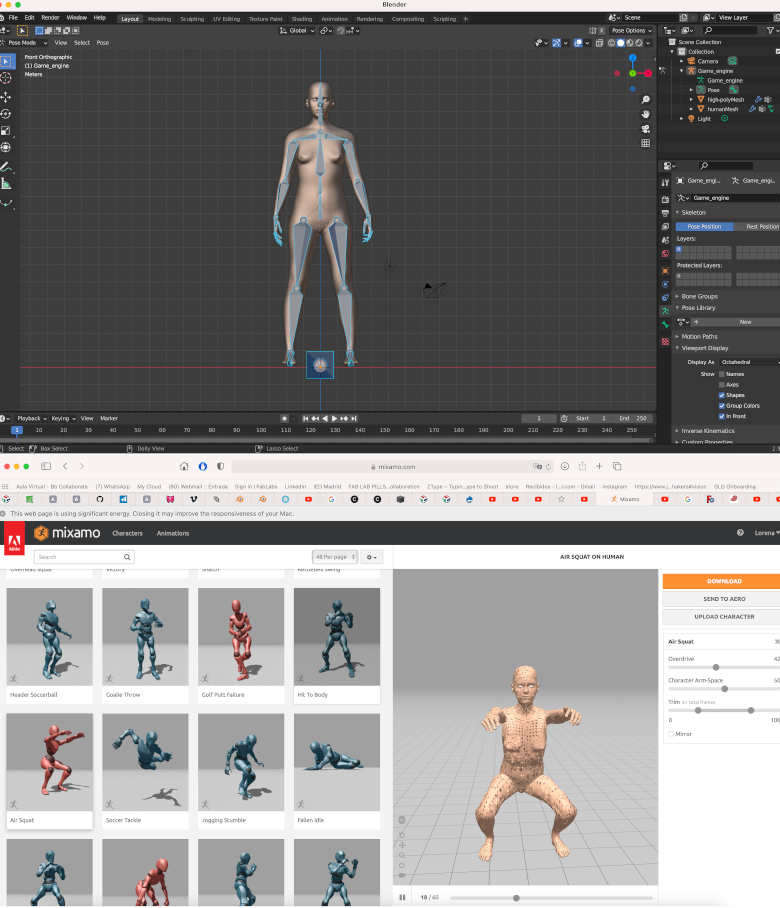Open the Object Data armature properties tab
780x908 pixels.
pos(665,312)
